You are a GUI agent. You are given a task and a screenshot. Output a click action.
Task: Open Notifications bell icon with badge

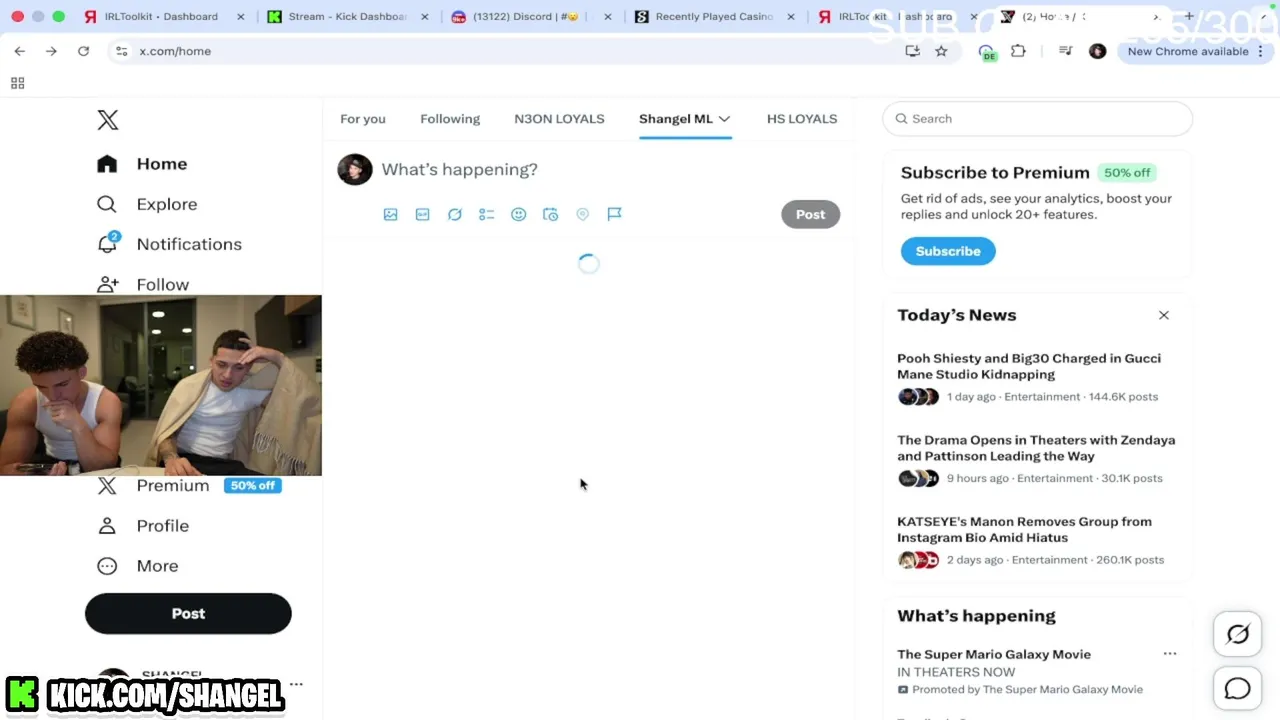[108, 243]
